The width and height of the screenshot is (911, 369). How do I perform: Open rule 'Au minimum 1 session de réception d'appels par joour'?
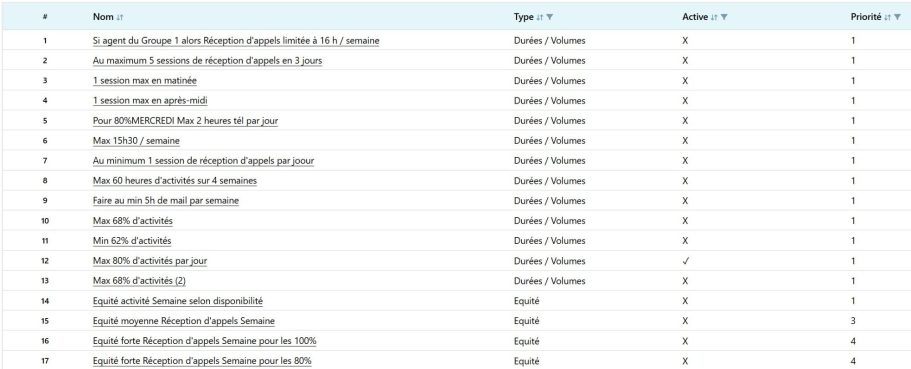tap(204, 160)
